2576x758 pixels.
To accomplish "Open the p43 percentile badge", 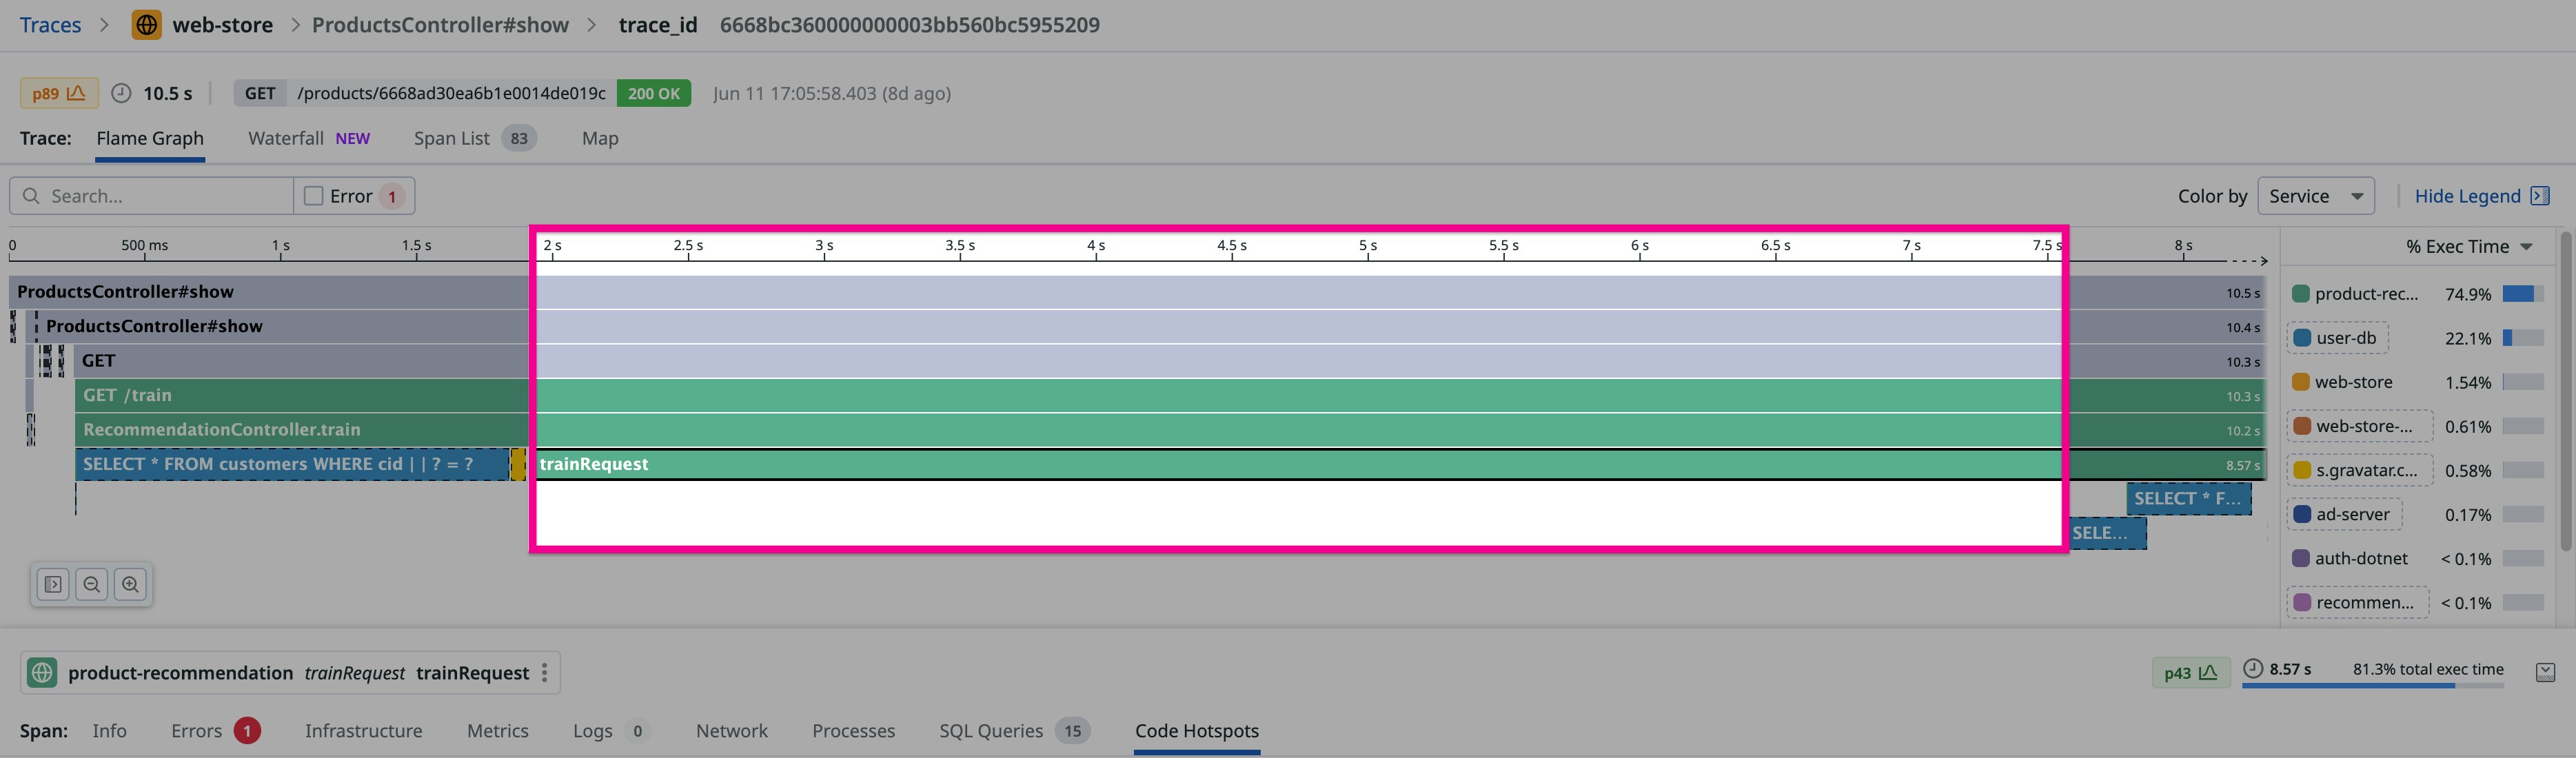I will [x=2189, y=673].
